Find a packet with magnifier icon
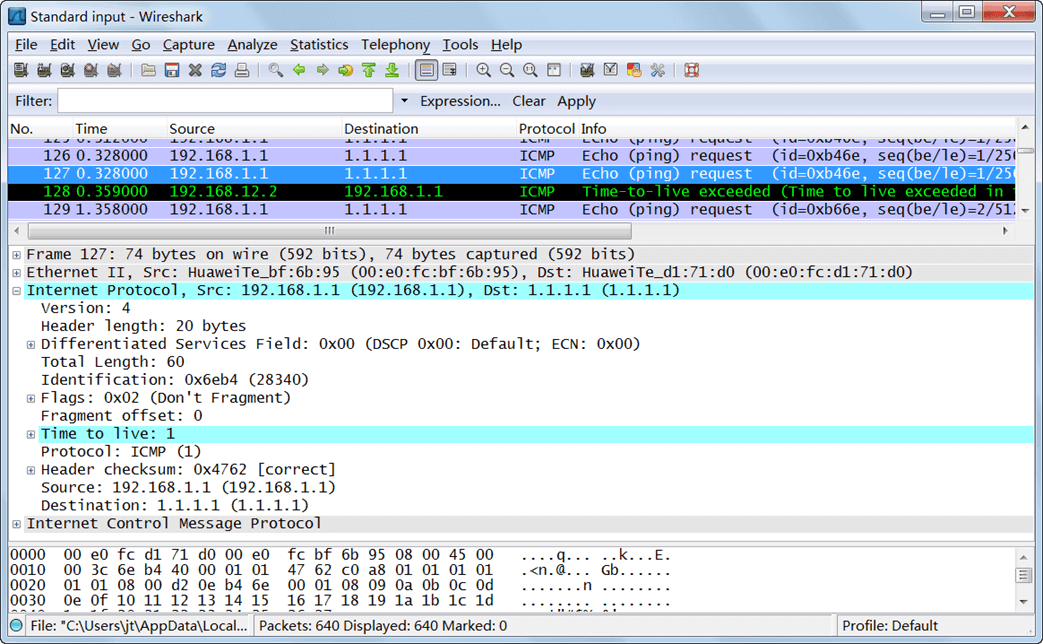 click(x=275, y=70)
